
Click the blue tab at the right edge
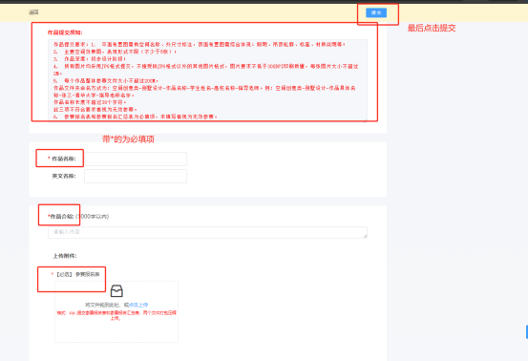pyautogui.click(x=527, y=332)
